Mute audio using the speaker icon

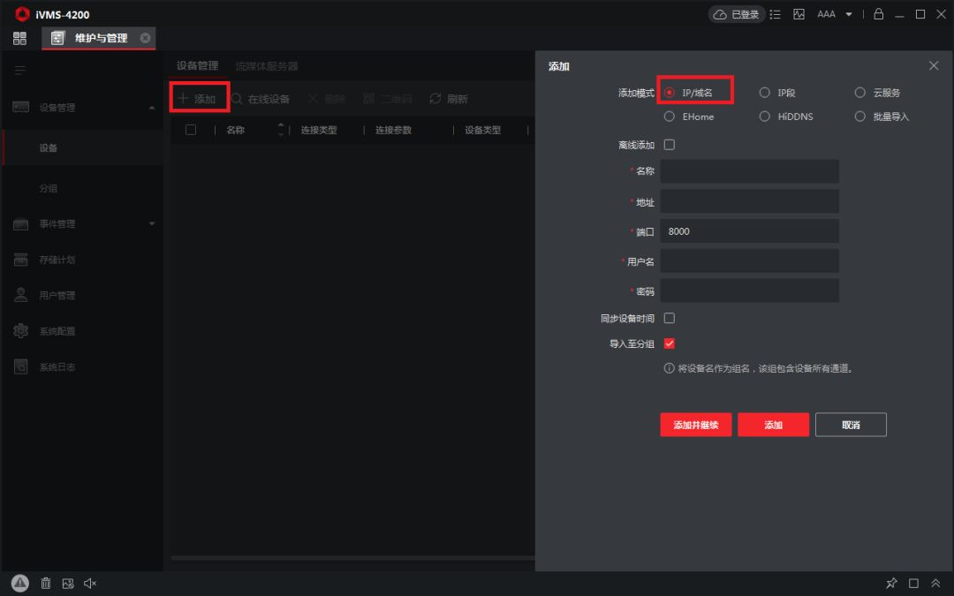point(90,583)
